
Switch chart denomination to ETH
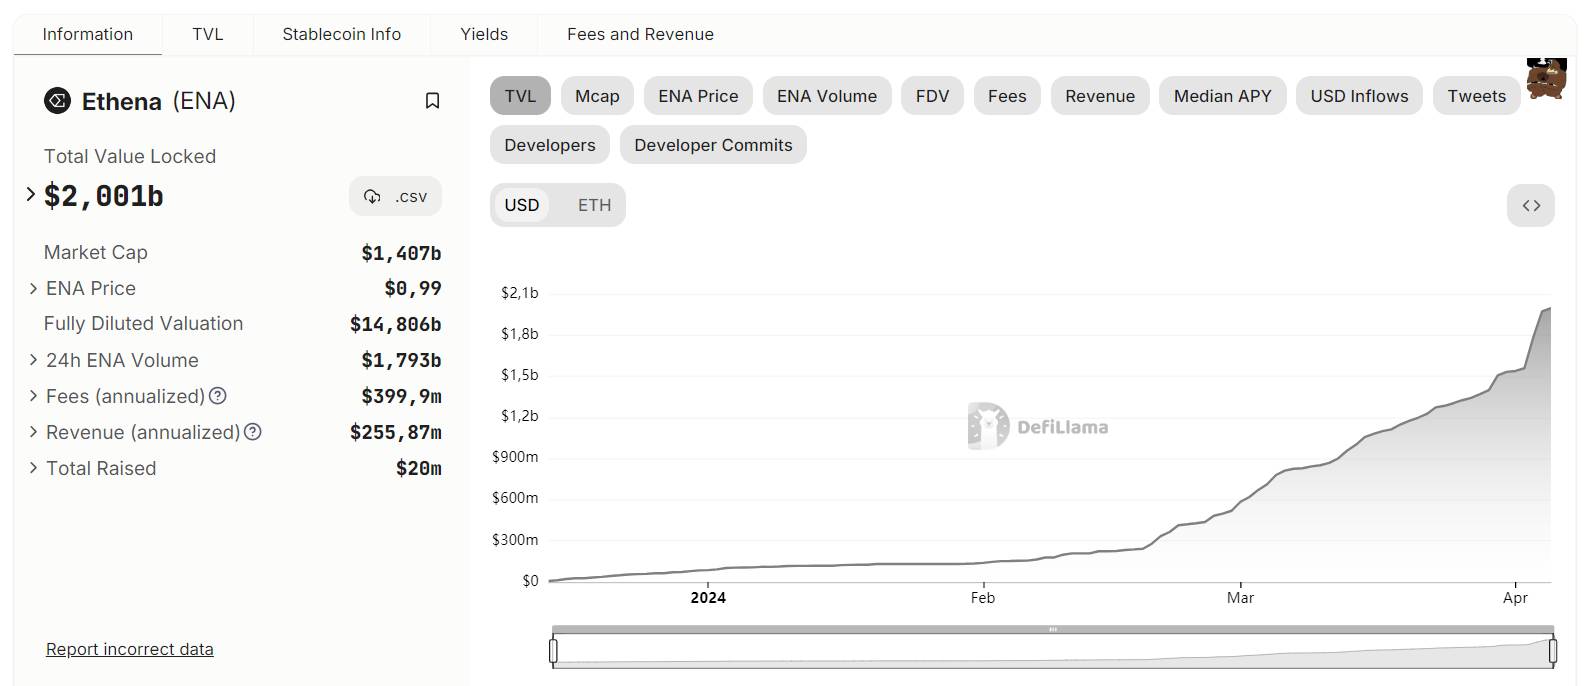pyautogui.click(x=594, y=205)
